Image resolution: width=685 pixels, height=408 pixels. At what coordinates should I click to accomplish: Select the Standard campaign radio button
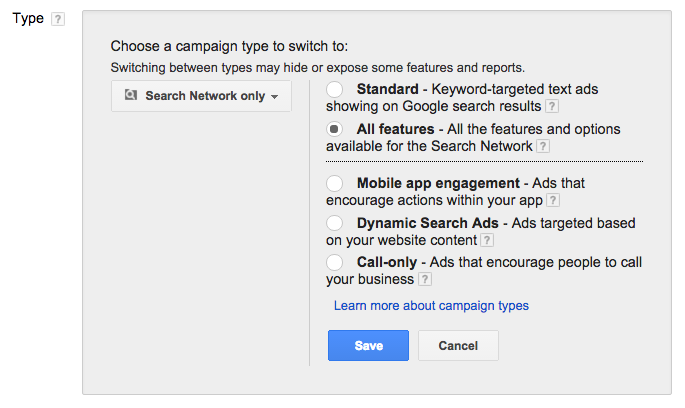[x=335, y=90]
